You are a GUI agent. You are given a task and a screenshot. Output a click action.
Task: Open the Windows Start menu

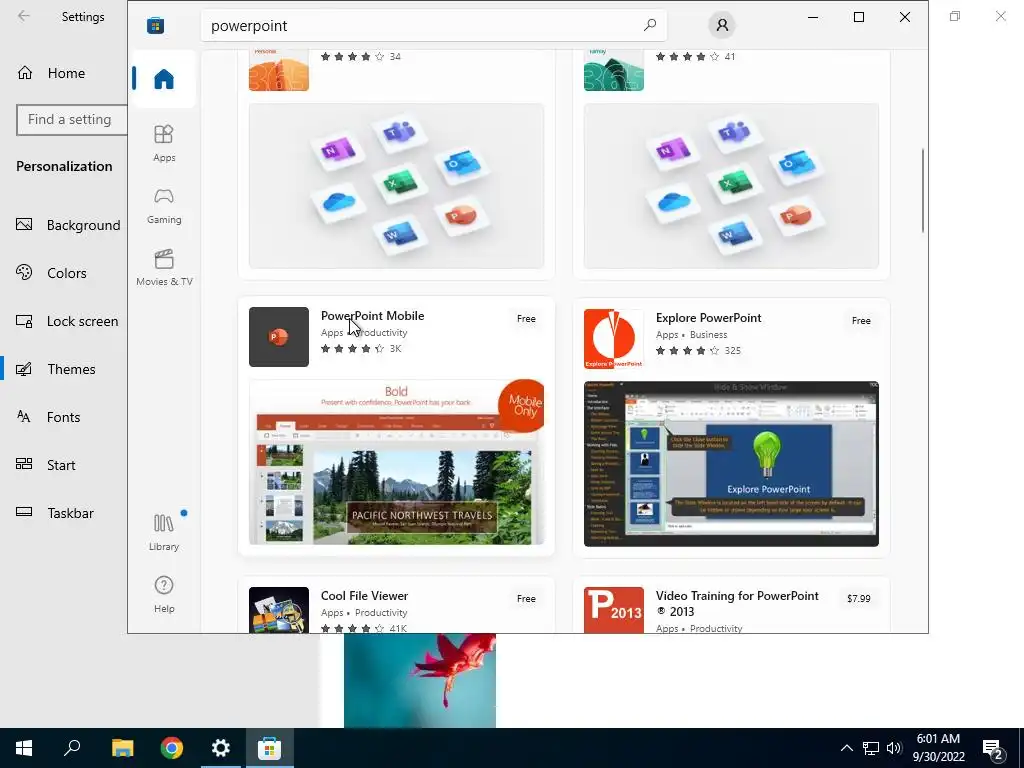pos(24,748)
